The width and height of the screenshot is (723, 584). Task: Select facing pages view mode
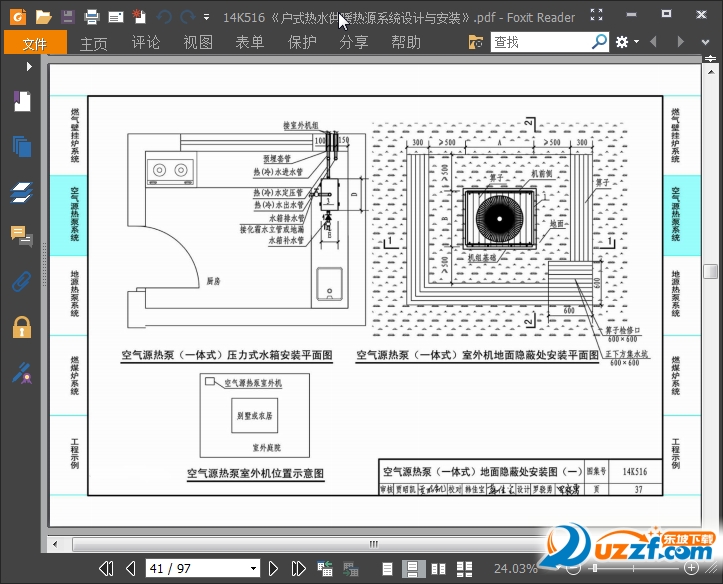pos(438,569)
